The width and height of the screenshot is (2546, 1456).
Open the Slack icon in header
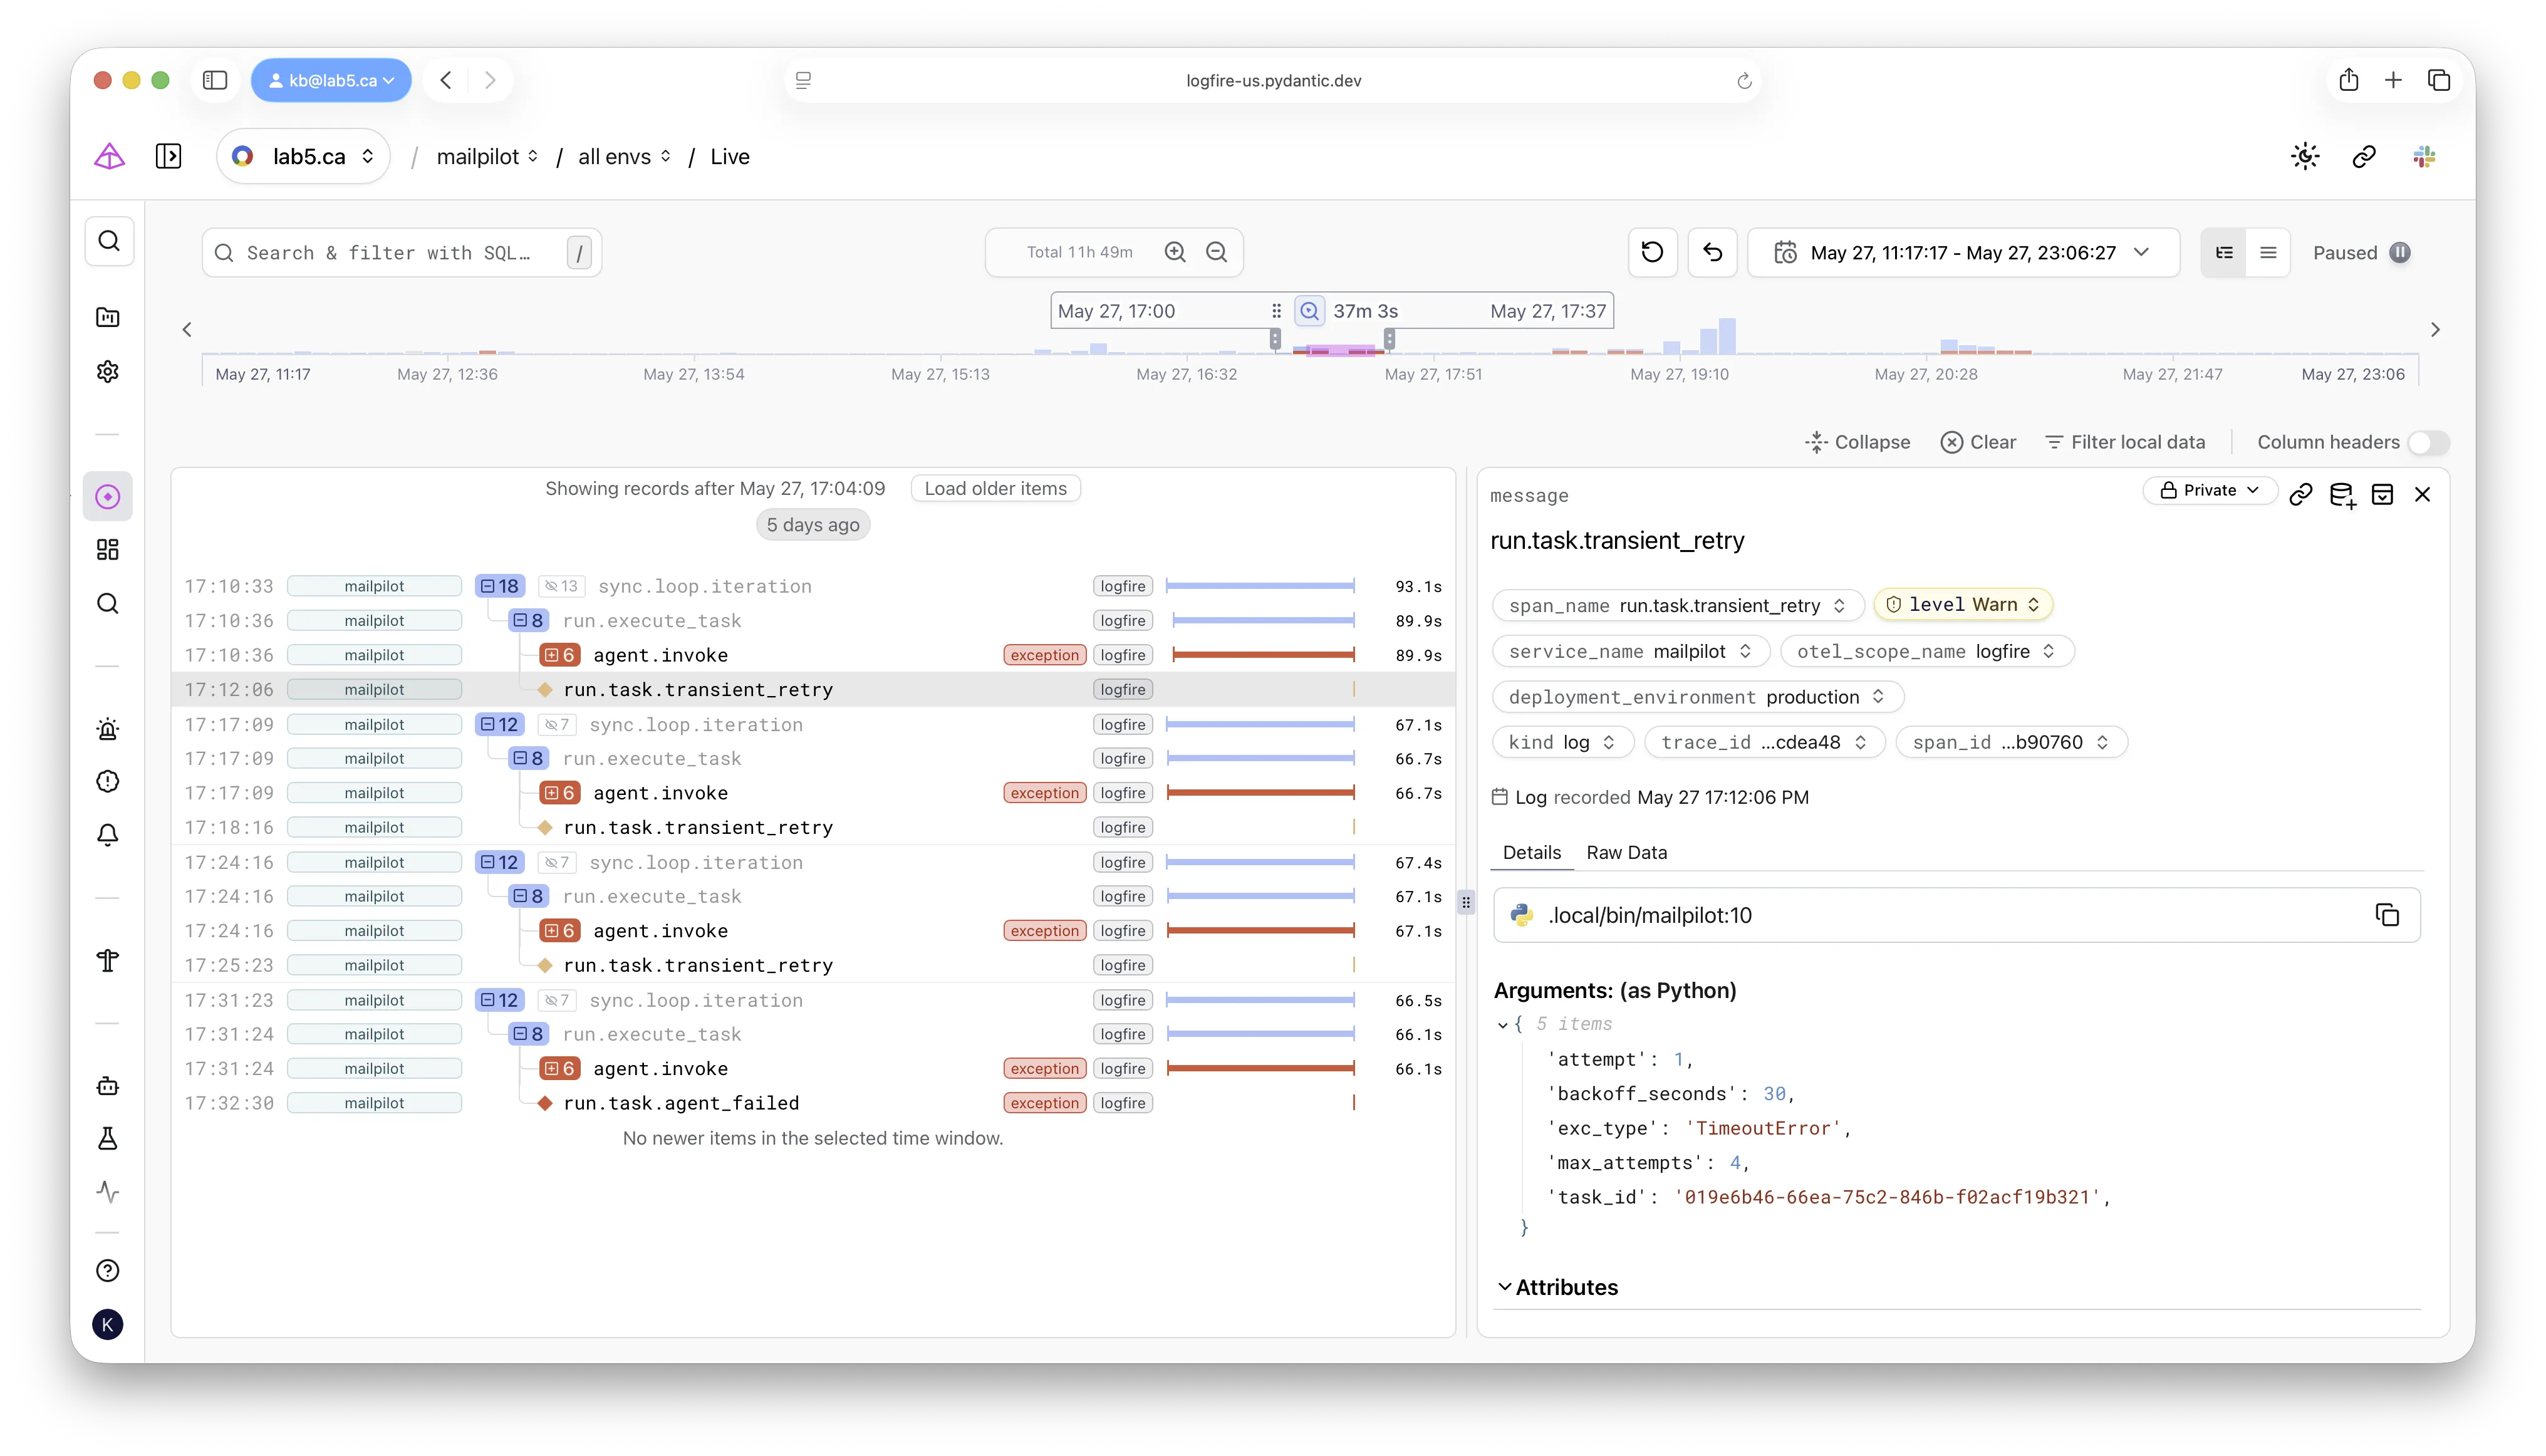coord(2424,156)
